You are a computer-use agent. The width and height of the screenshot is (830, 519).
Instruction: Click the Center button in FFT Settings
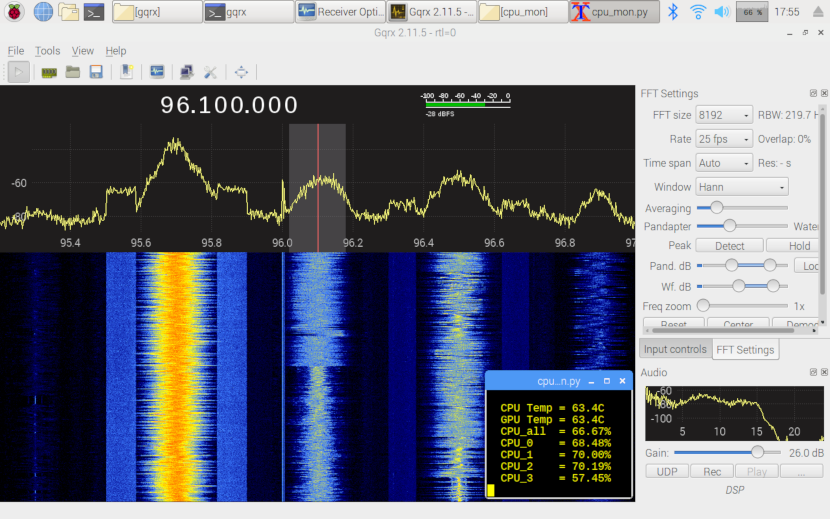[x=738, y=325]
